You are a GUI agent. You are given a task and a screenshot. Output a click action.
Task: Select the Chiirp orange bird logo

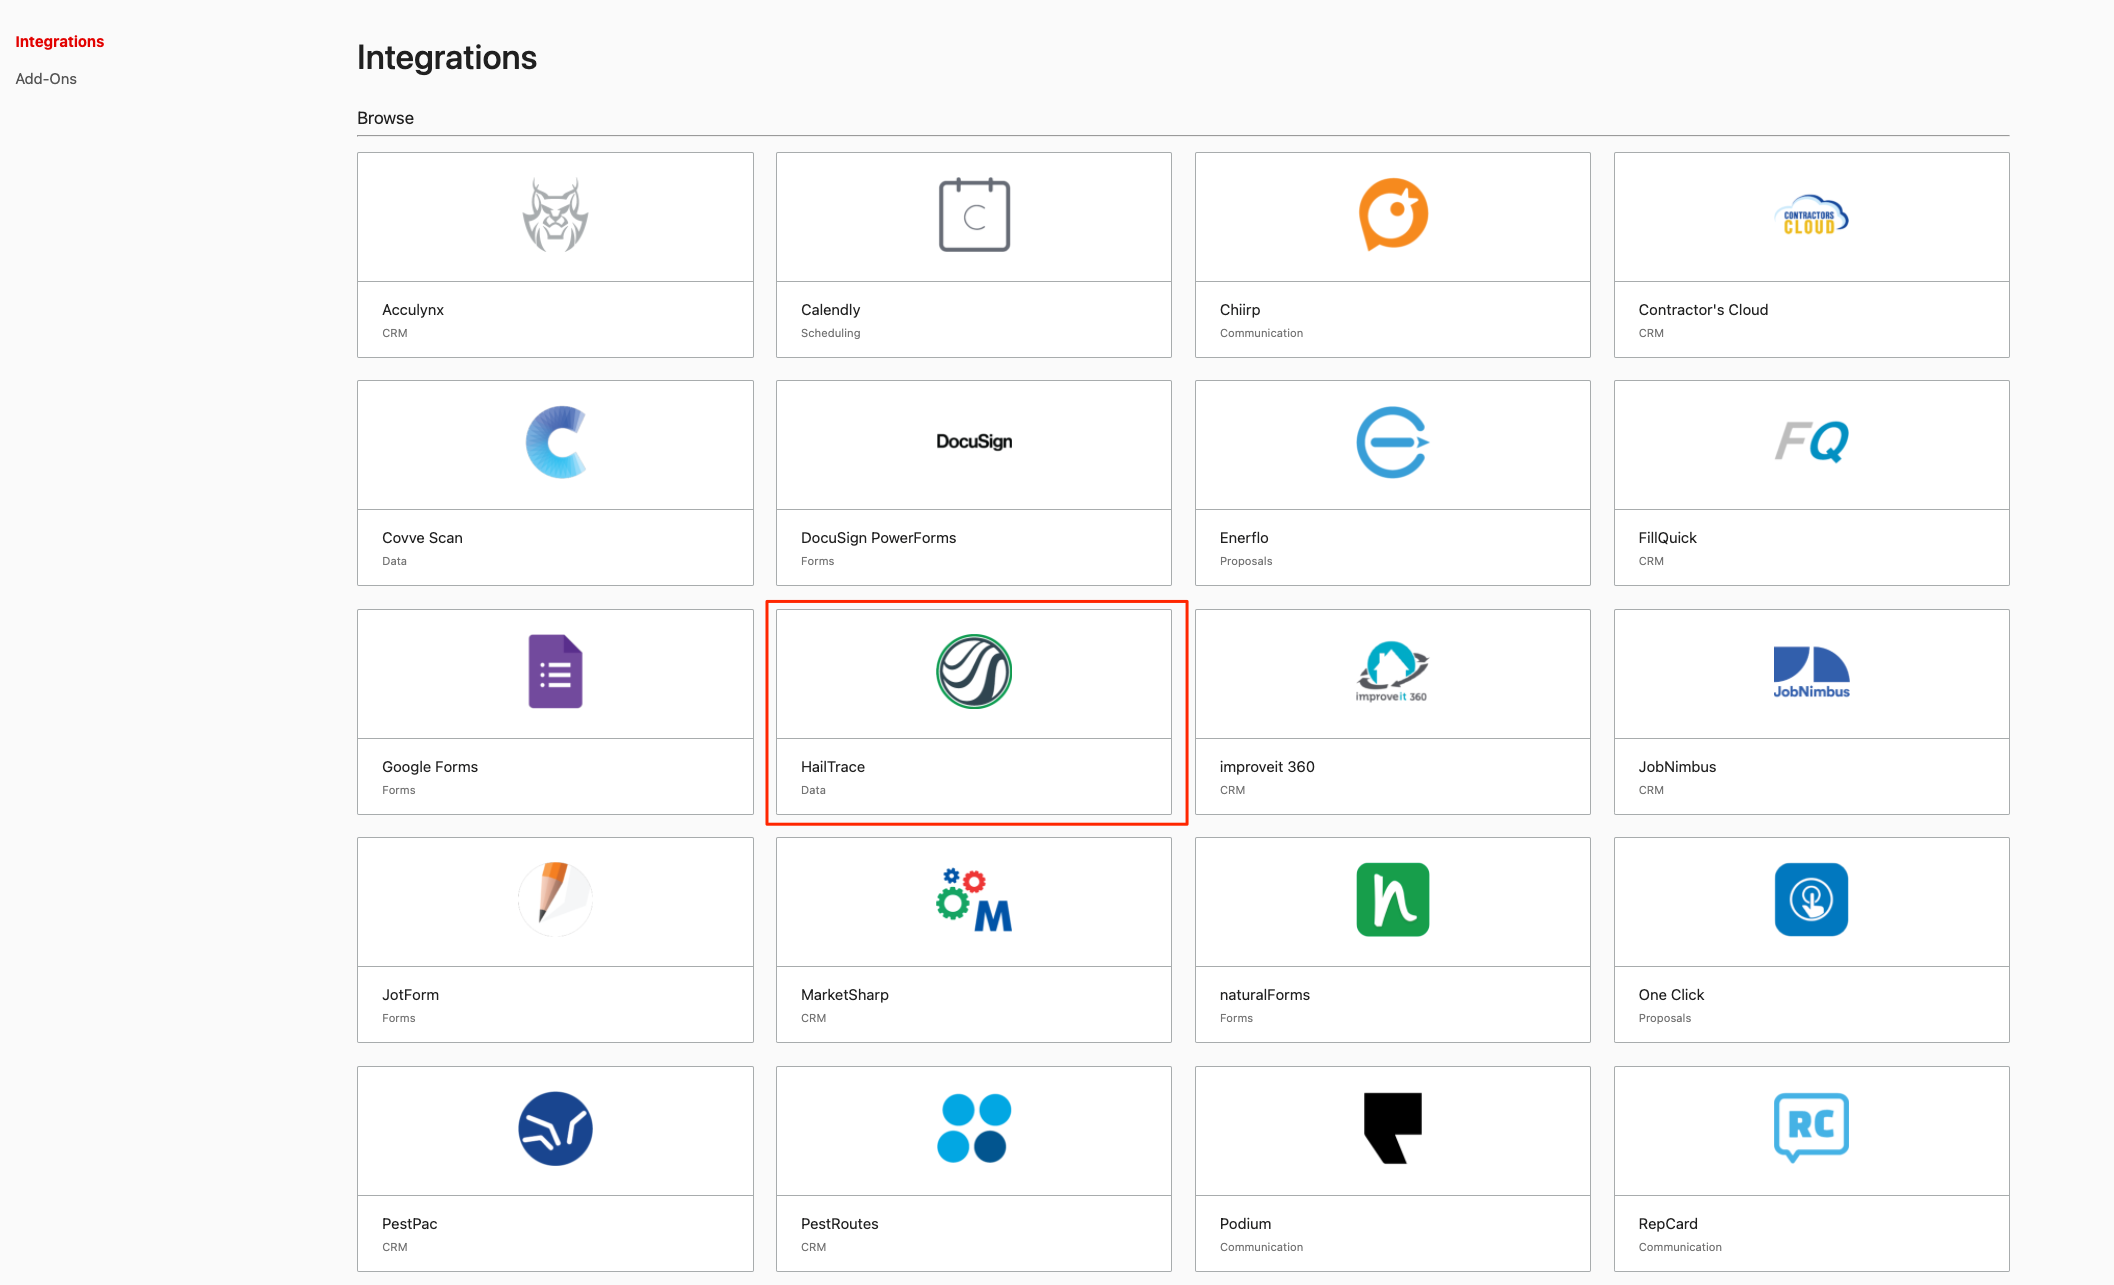[1393, 214]
